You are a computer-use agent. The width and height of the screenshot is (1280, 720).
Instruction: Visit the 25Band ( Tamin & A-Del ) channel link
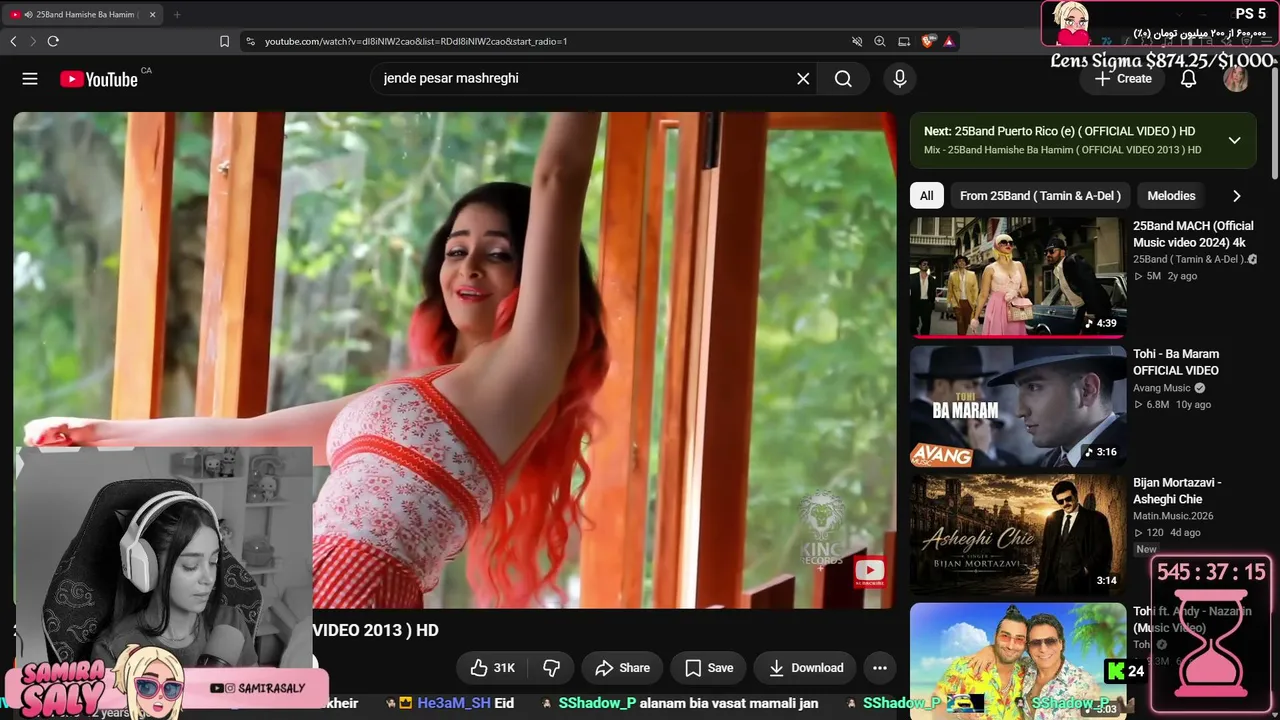tap(1189, 259)
